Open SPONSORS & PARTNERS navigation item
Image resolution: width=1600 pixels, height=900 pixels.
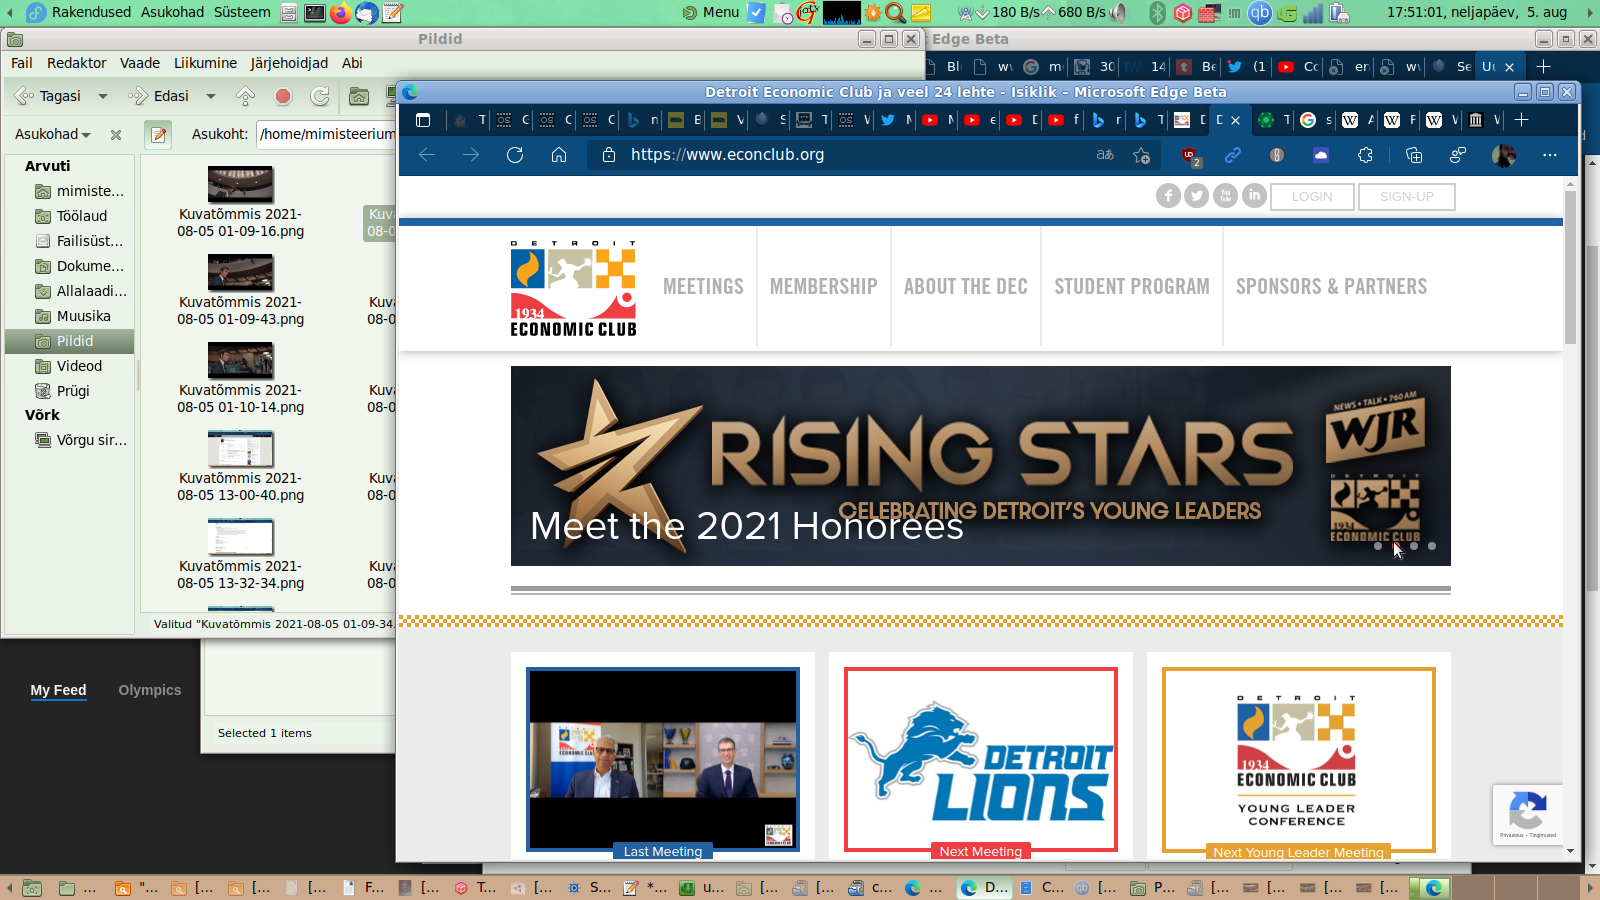(1332, 287)
